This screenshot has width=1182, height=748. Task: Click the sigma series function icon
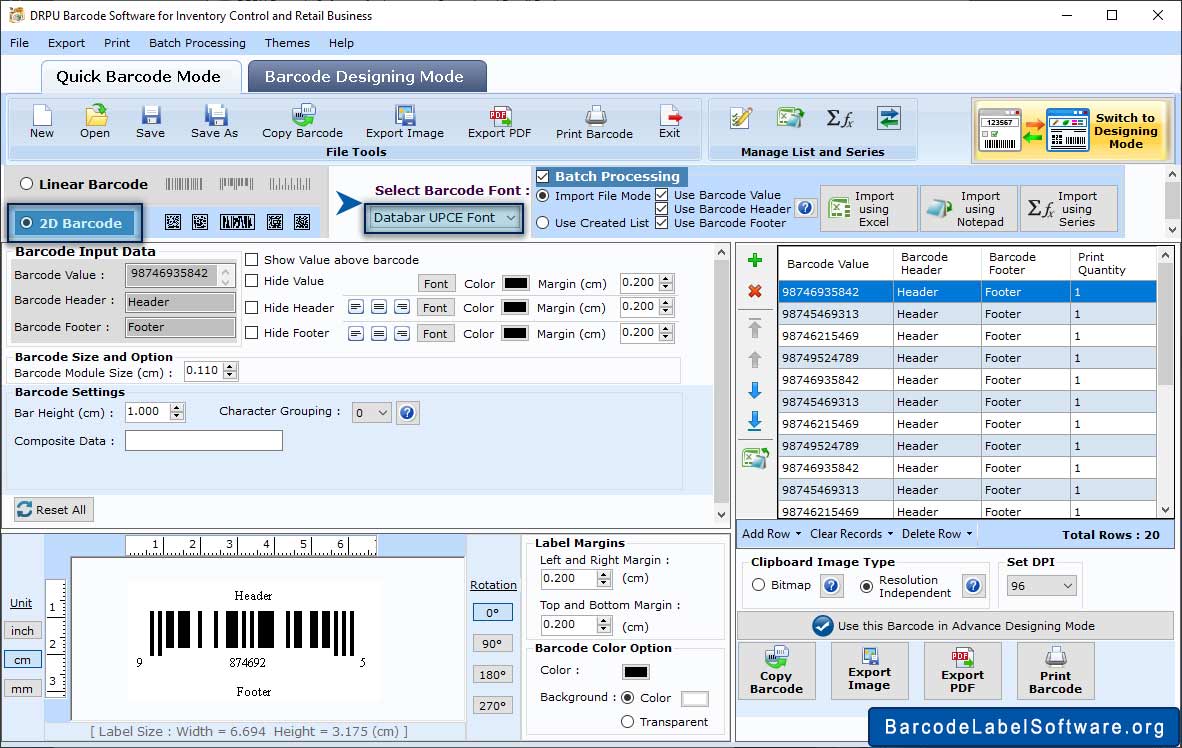pyautogui.click(x=840, y=118)
